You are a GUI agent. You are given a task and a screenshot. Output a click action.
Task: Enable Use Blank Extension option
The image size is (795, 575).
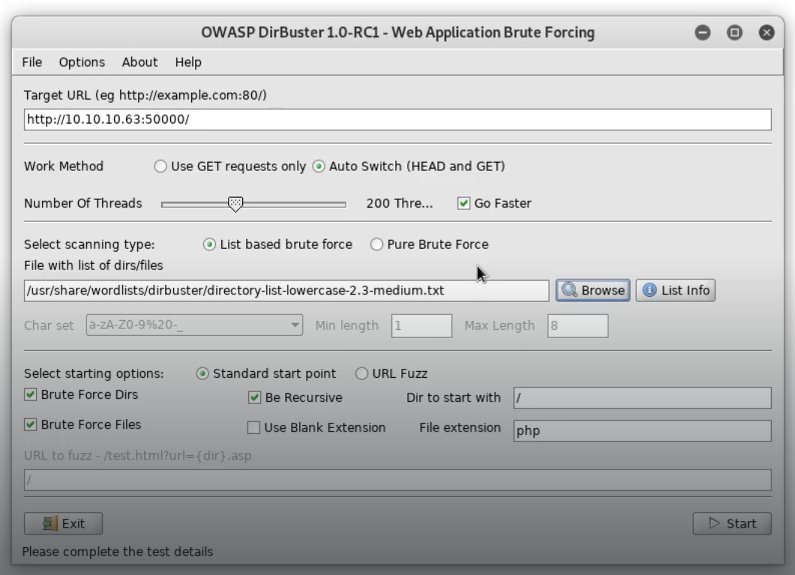pyautogui.click(x=254, y=427)
